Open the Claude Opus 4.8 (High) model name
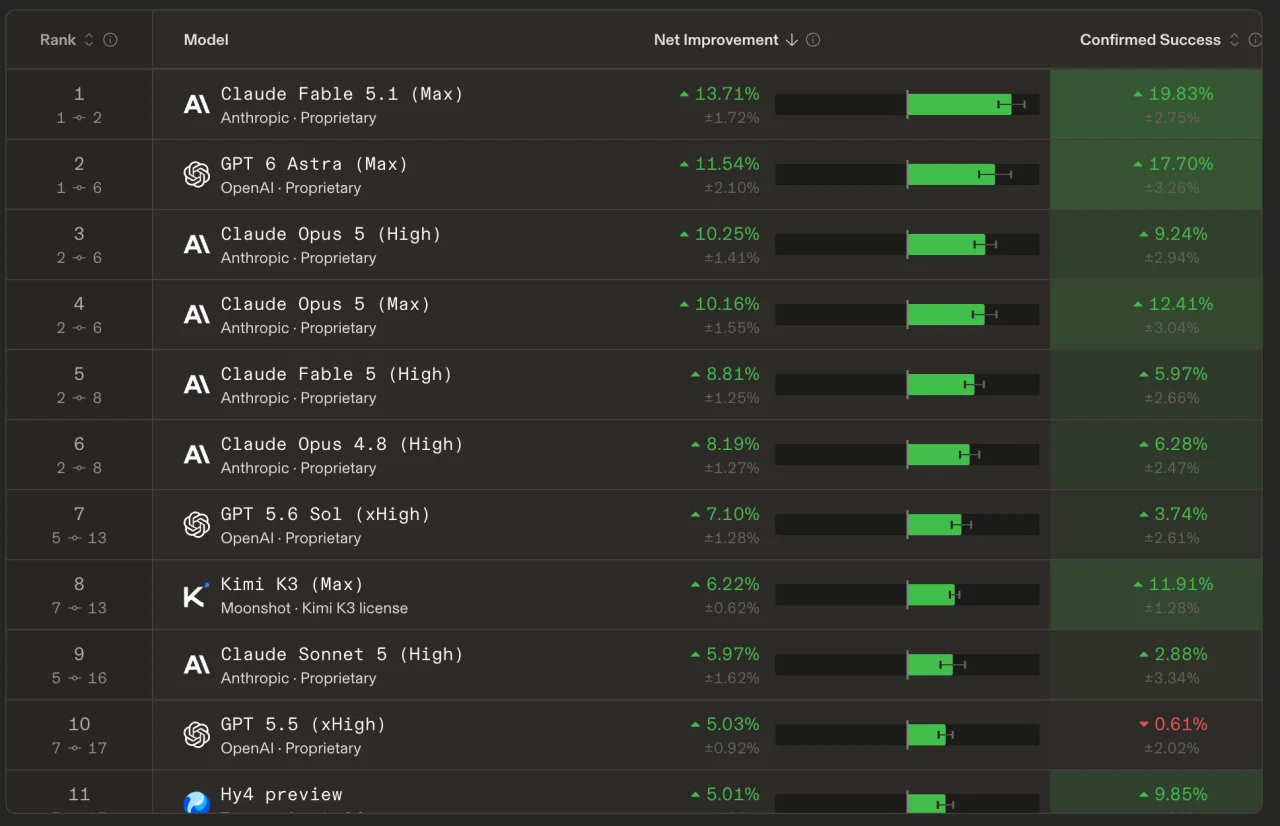The height and width of the screenshot is (826, 1280). [342, 444]
